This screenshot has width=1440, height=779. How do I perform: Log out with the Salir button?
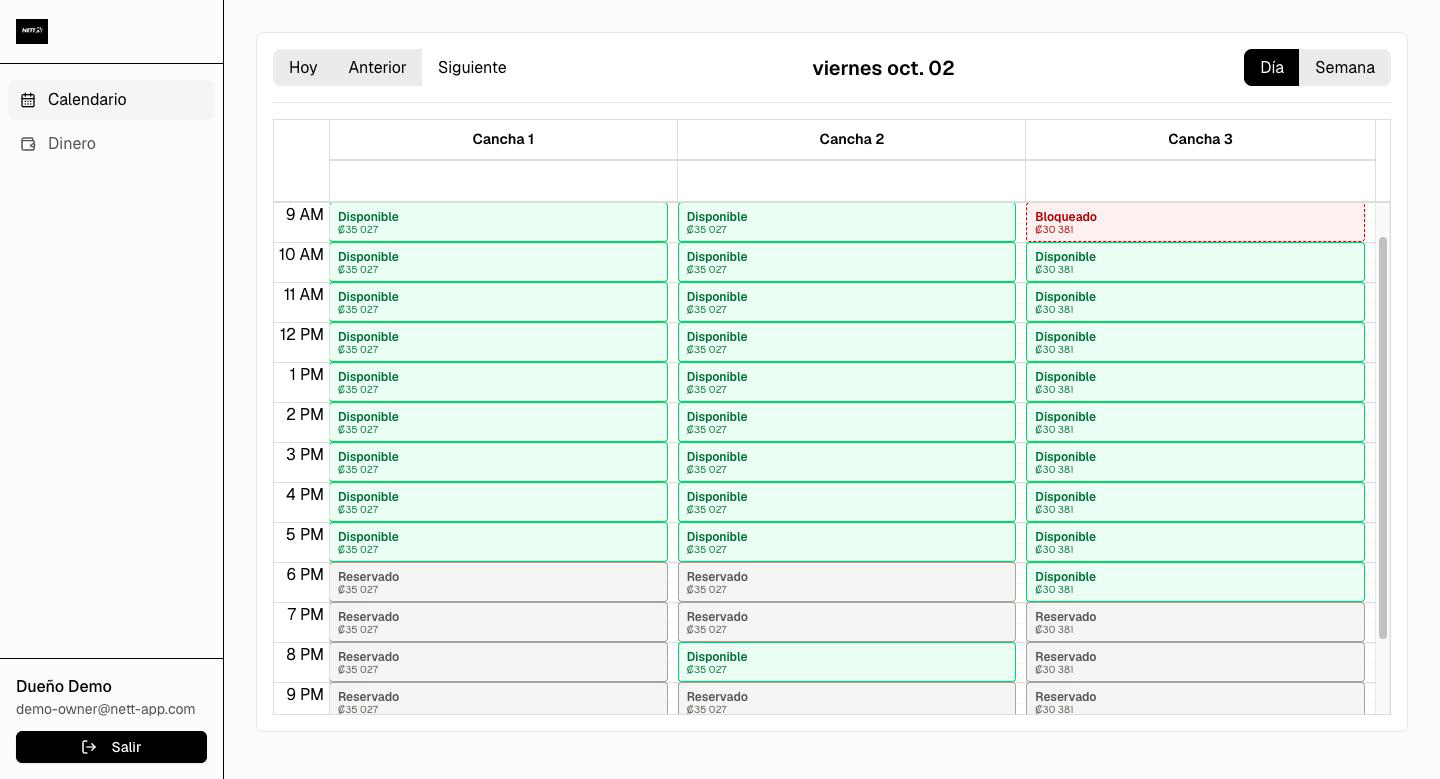(x=111, y=747)
